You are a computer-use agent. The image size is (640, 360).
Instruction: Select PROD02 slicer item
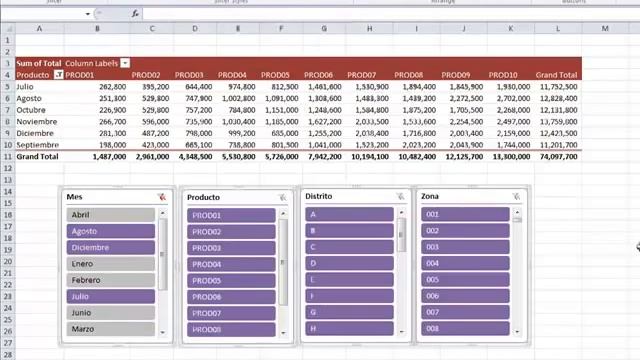pyautogui.click(x=231, y=231)
